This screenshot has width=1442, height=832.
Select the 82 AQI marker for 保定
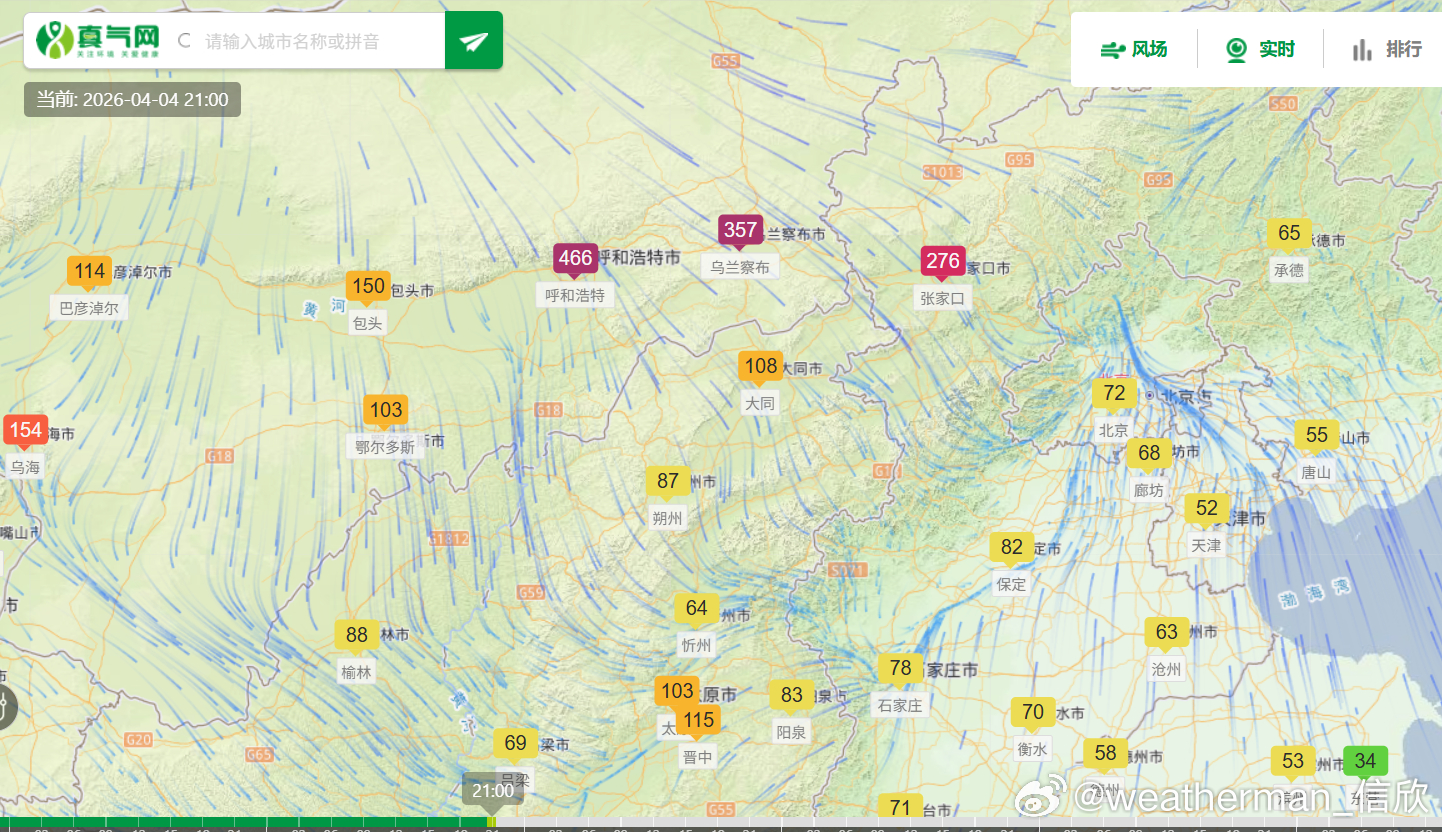click(x=1012, y=547)
